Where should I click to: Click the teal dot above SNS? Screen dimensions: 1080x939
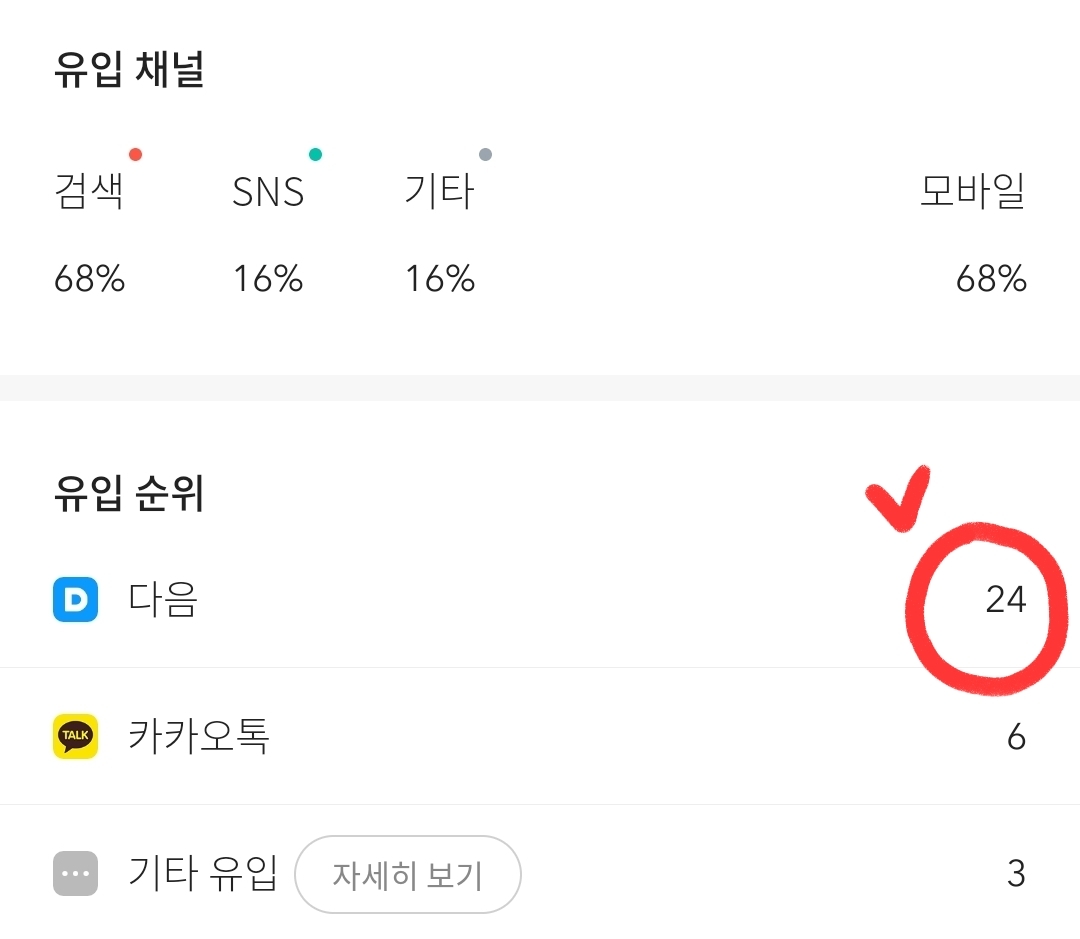[x=315, y=154]
